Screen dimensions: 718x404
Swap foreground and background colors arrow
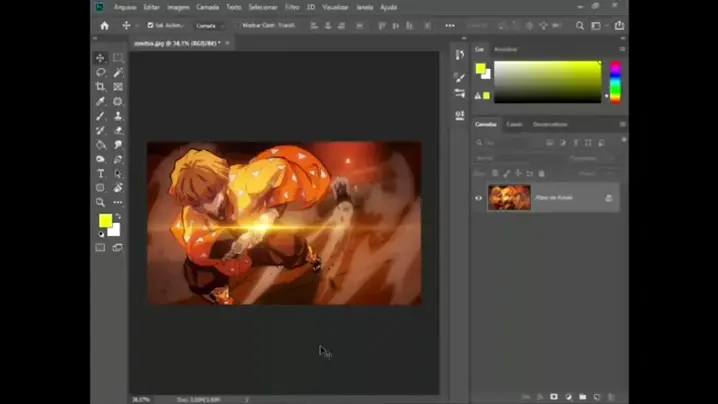[x=118, y=216]
